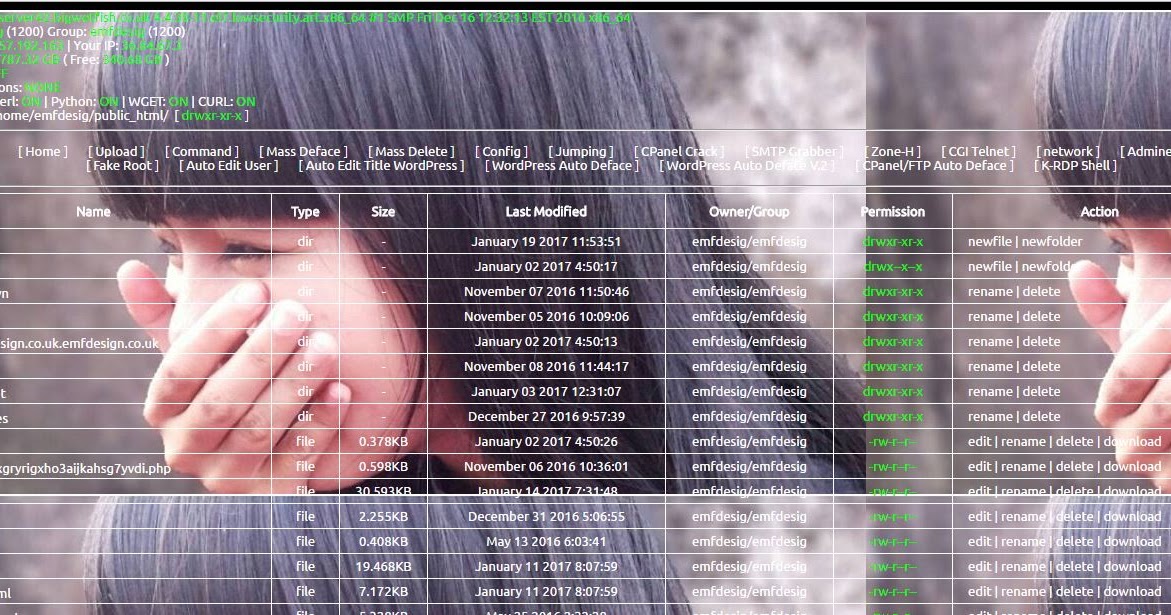This screenshot has height=615, width=1171.
Task: Open the Home menu item
Action: [x=43, y=152]
